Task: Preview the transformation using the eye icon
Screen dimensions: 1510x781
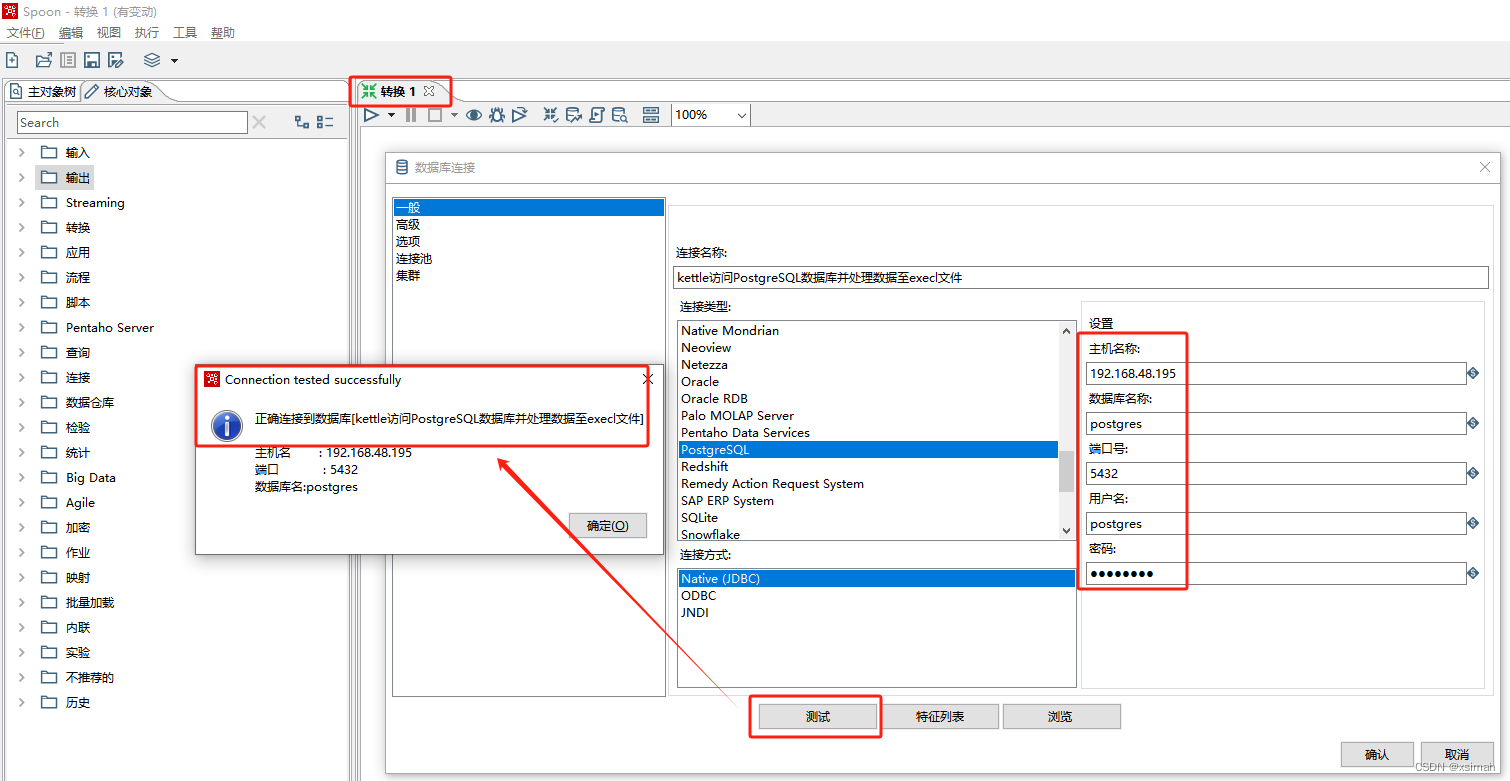Action: pyautogui.click(x=473, y=114)
